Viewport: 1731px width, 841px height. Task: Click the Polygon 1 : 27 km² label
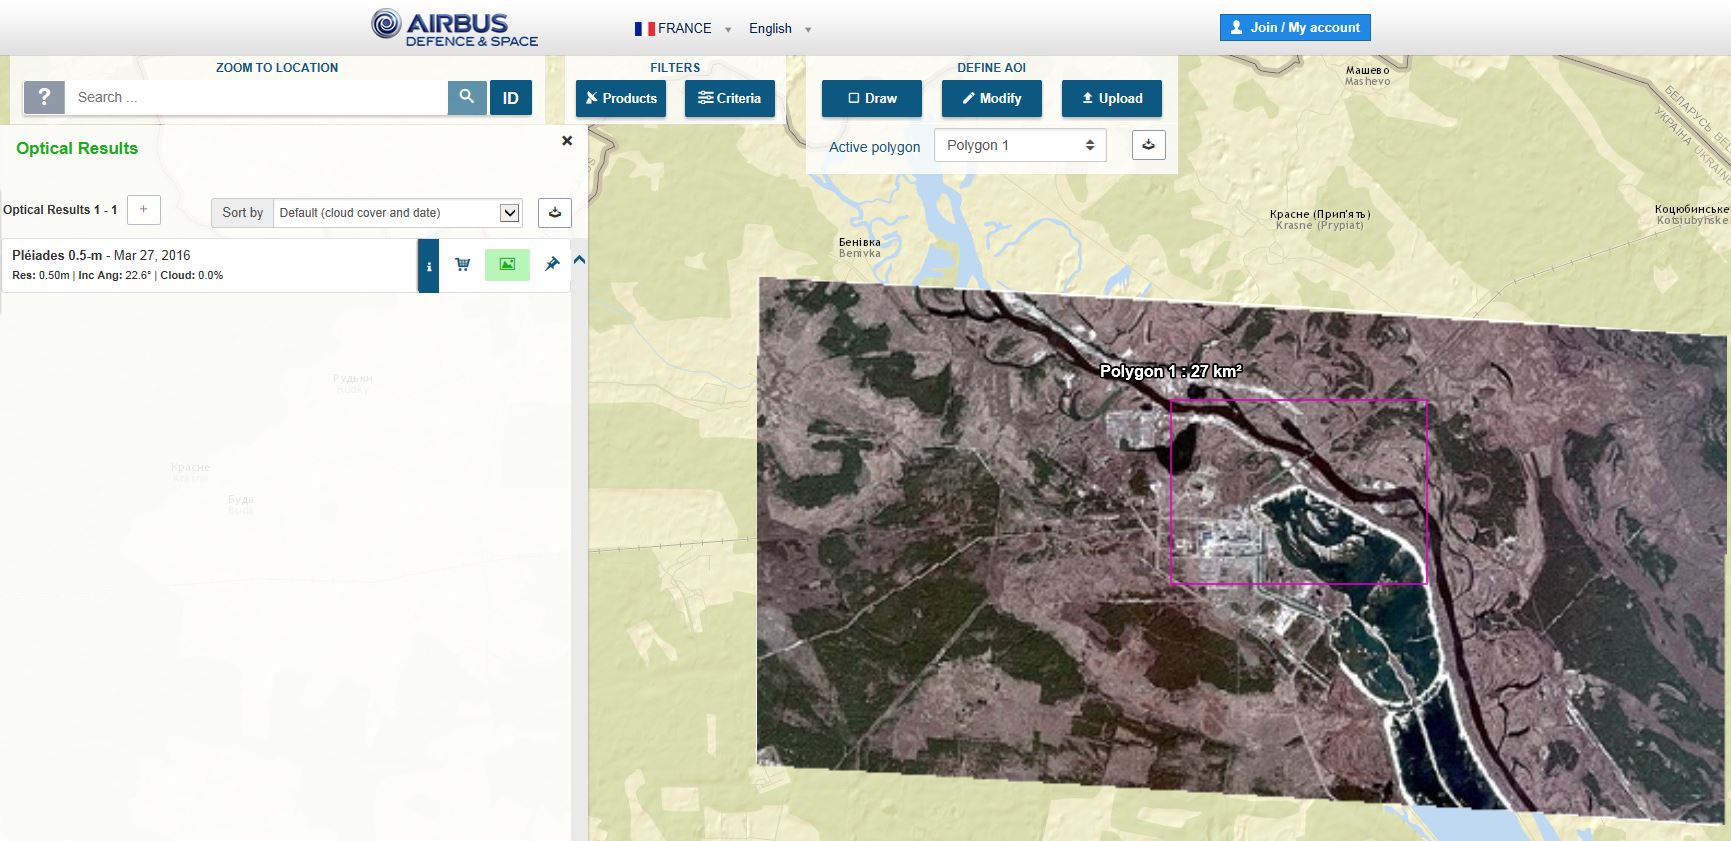click(x=1171, y=371)
